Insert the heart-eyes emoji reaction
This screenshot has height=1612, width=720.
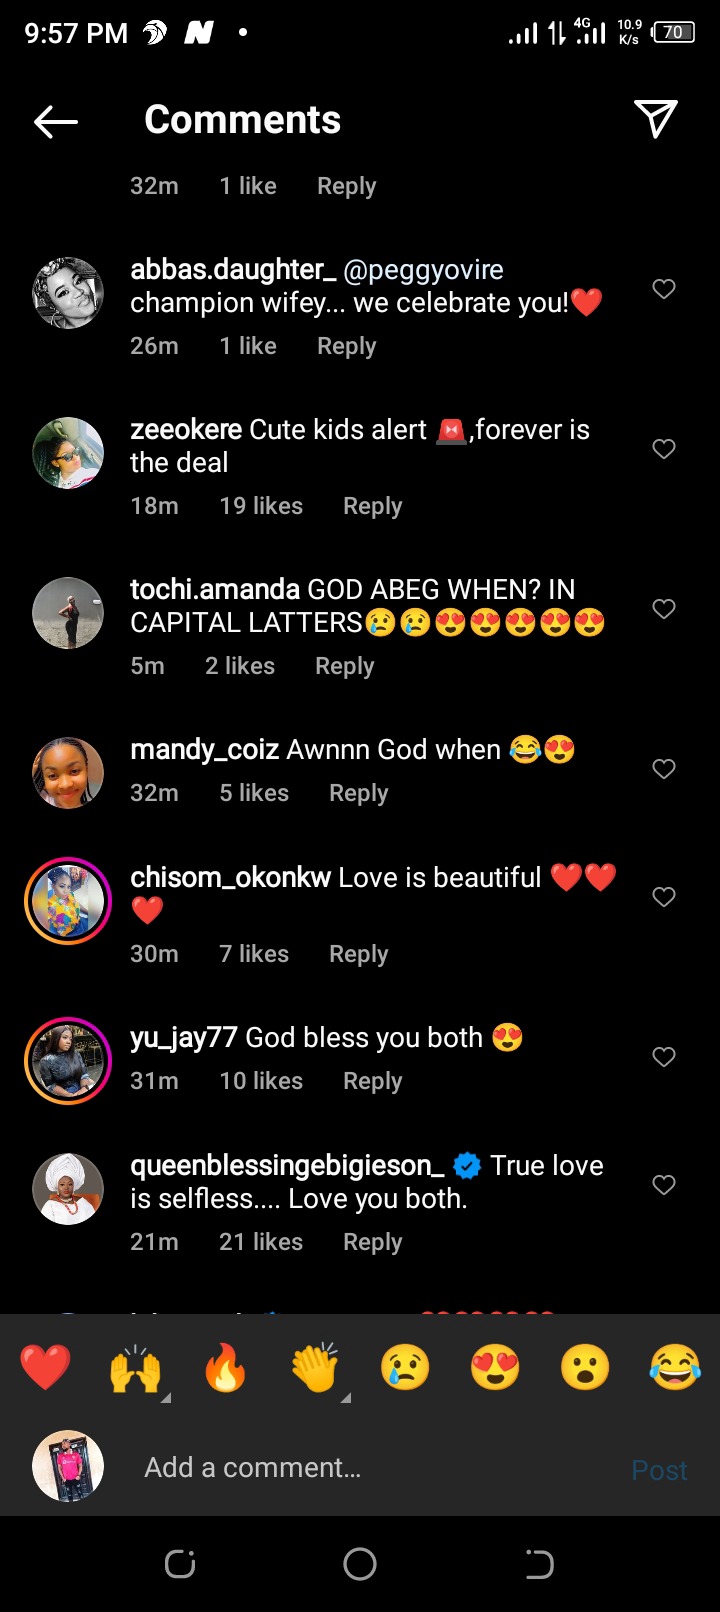click(x=495, y=1368)
